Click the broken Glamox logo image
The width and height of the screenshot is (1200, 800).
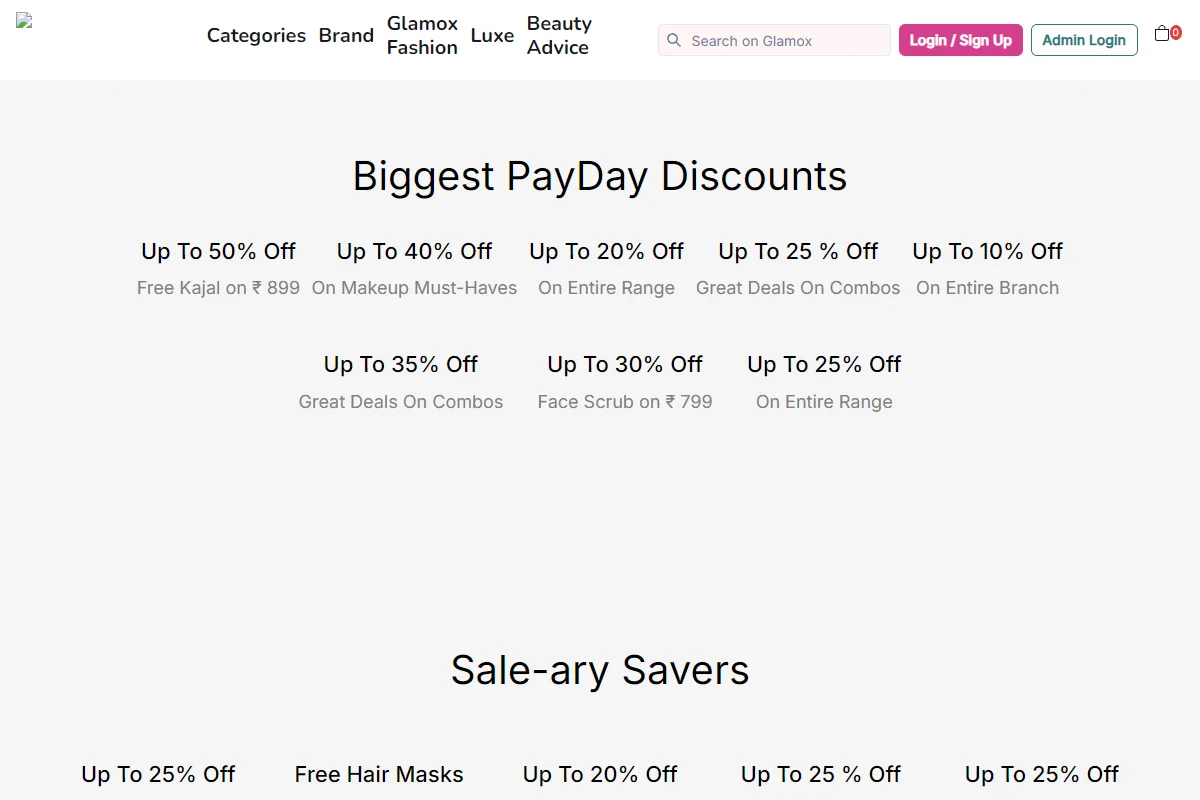(24, 20)
